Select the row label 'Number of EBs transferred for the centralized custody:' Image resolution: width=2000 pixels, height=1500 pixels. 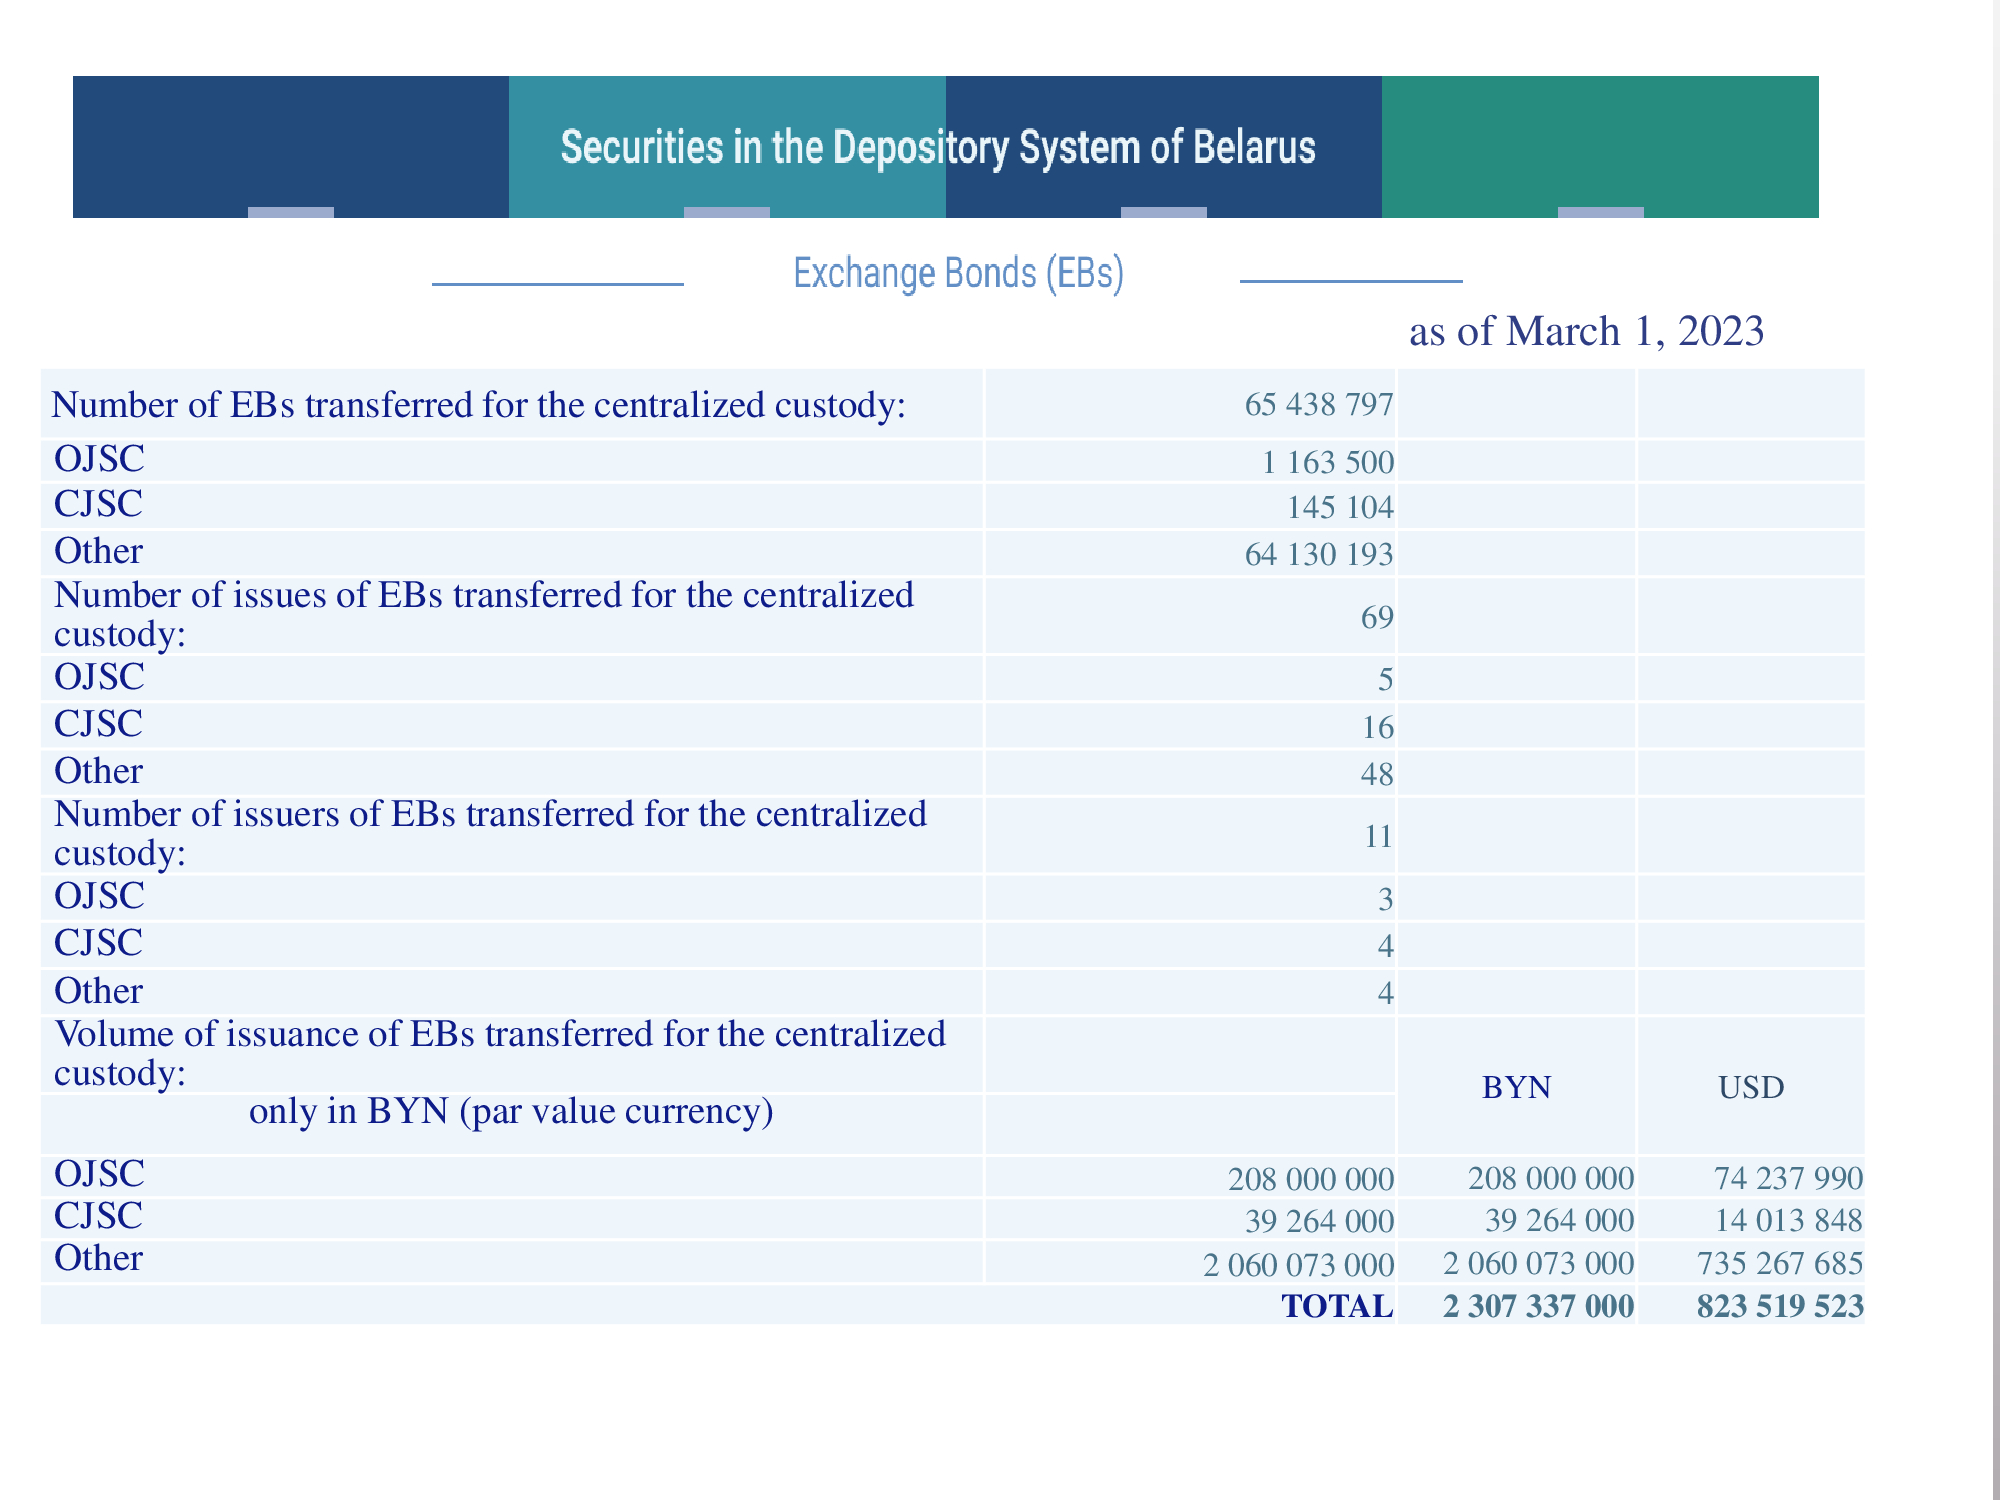click(x=478, y=405)
